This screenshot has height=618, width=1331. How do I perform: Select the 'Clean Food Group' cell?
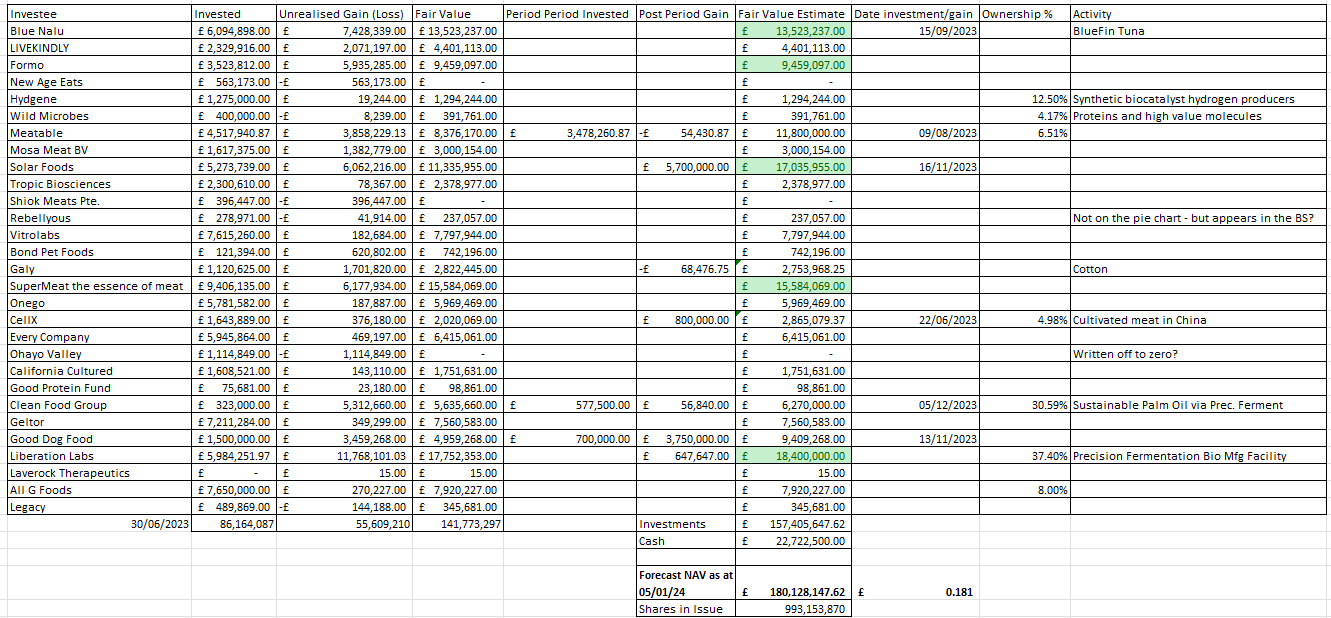click(99, 405)
